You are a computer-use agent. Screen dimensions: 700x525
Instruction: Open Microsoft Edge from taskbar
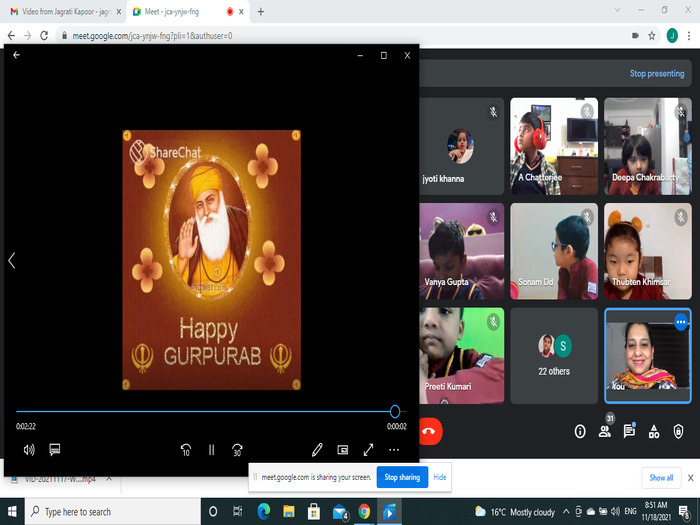pyautogui.click(x=263, y=512)
